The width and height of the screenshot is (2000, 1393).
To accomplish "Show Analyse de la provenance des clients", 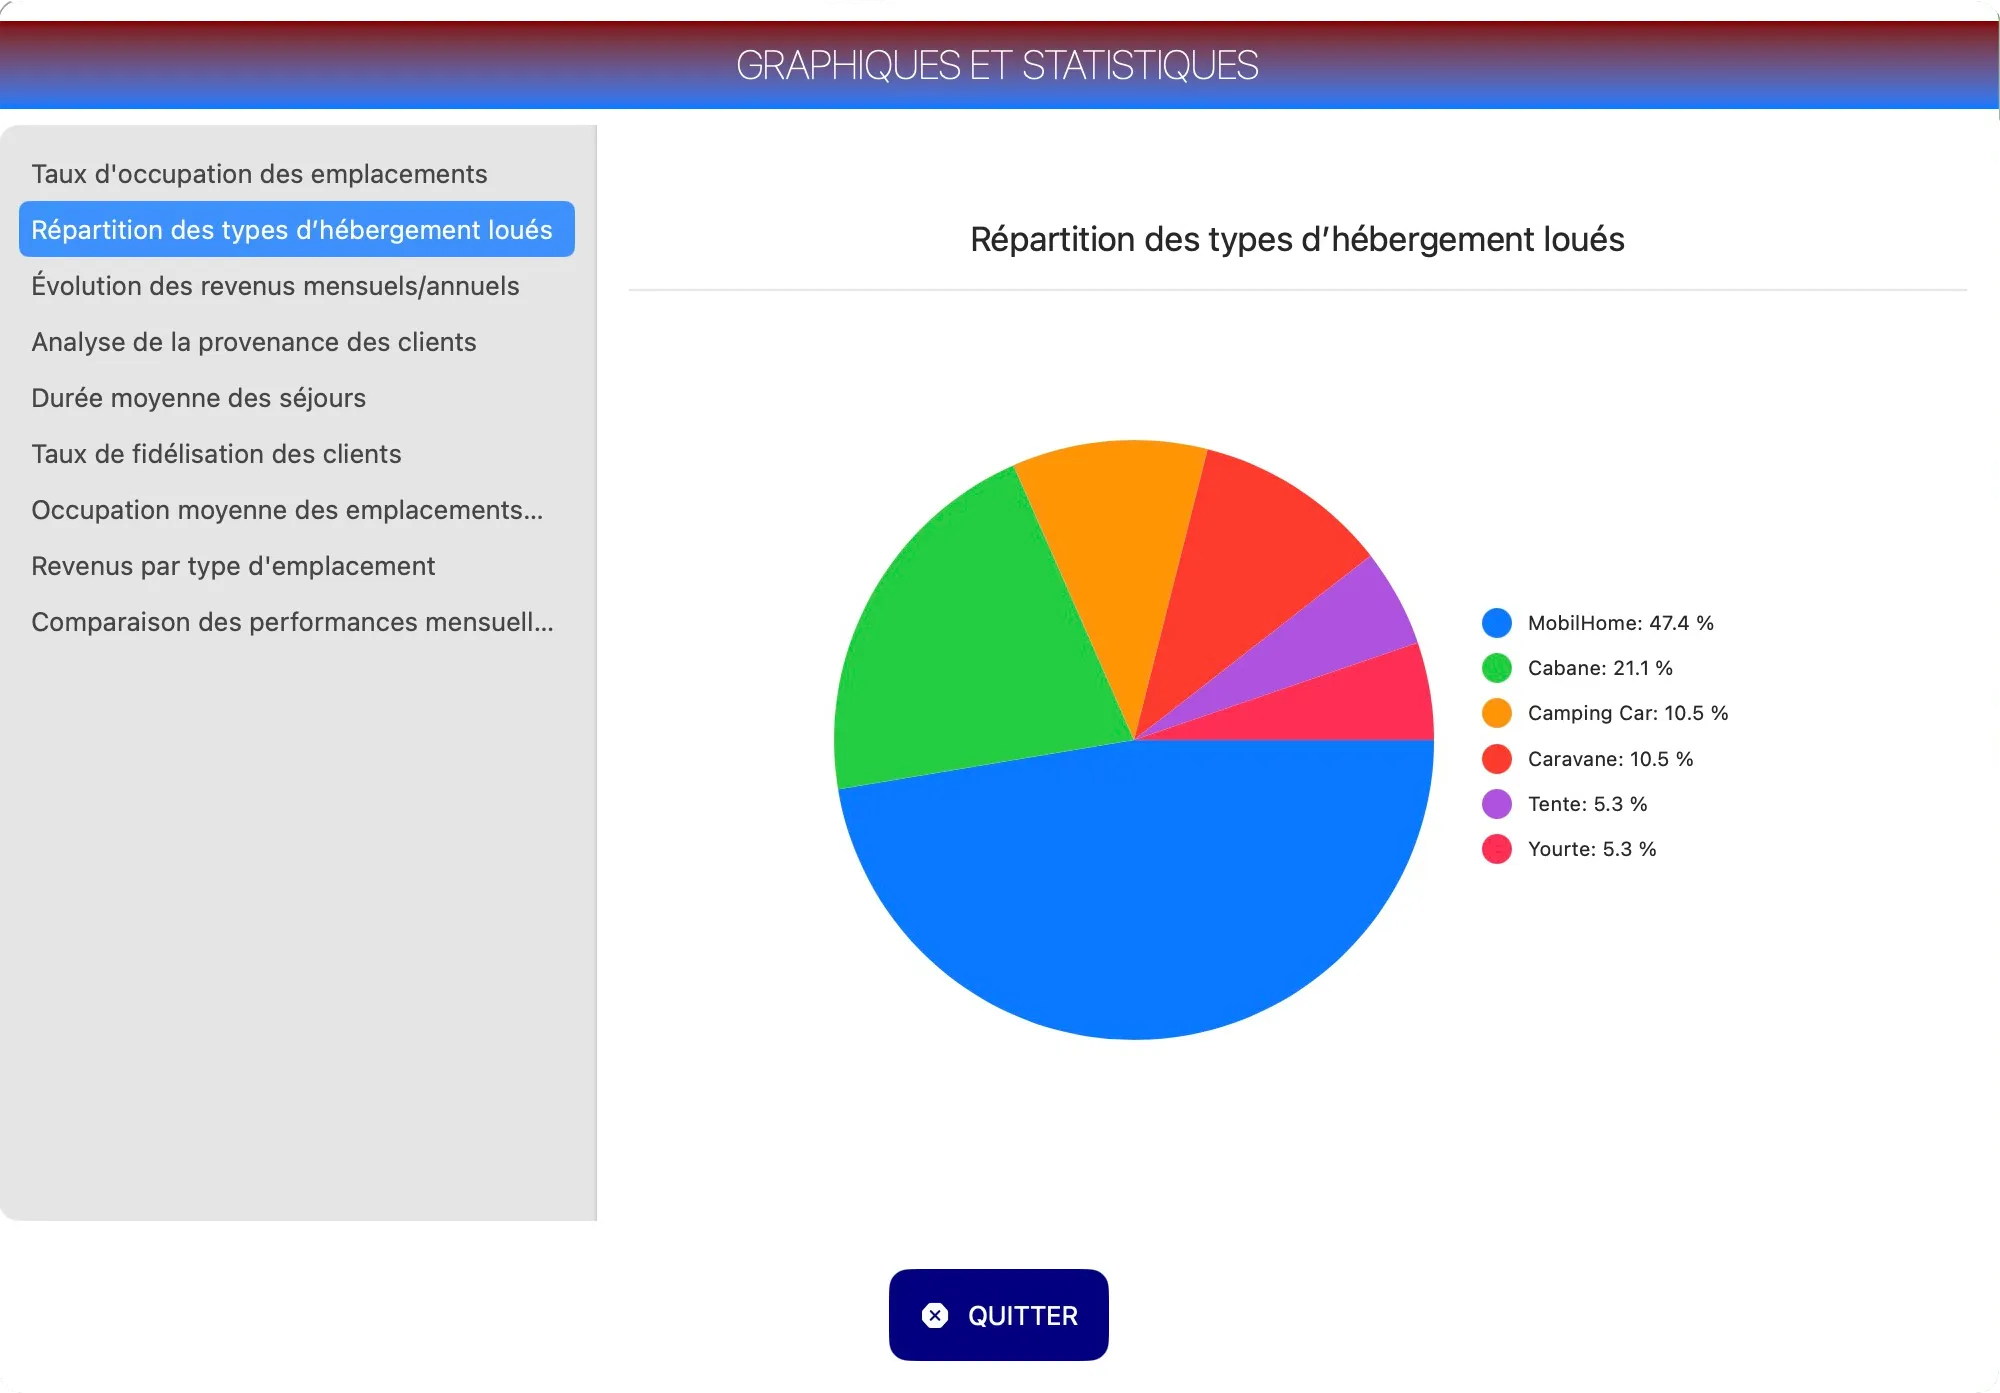I will click(297, 342).
